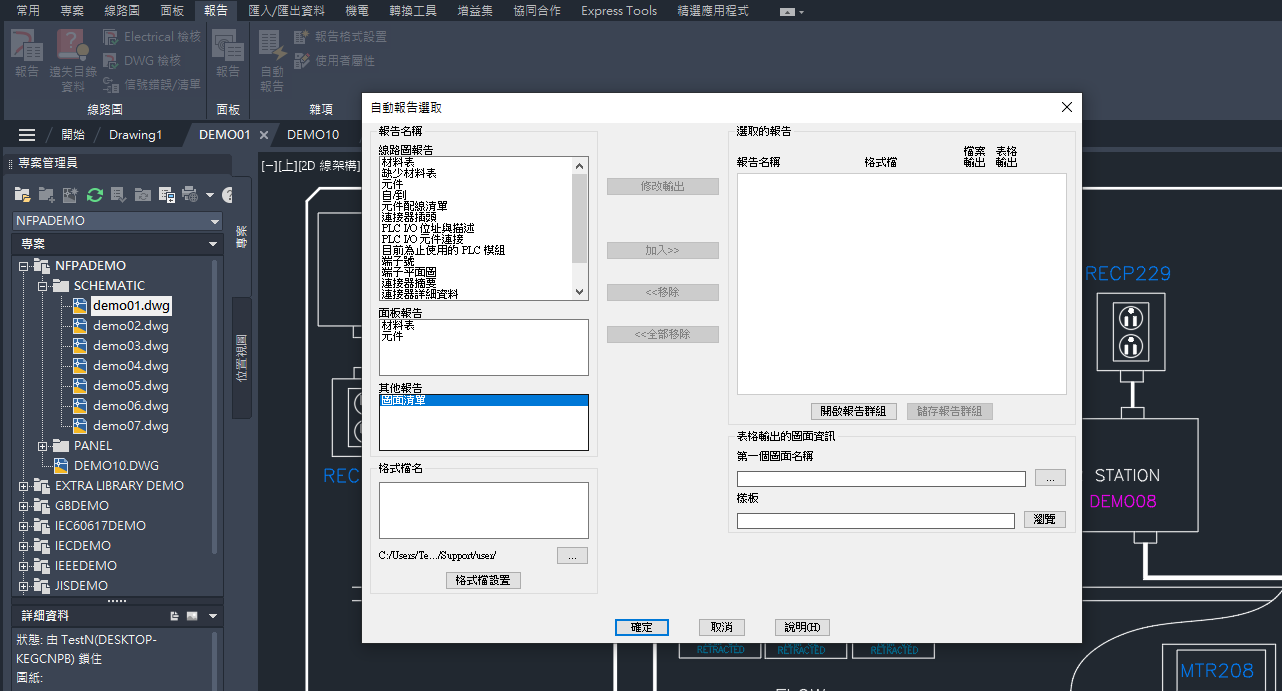Select DEMO10.DWG in the project tree

pos(116,466)
